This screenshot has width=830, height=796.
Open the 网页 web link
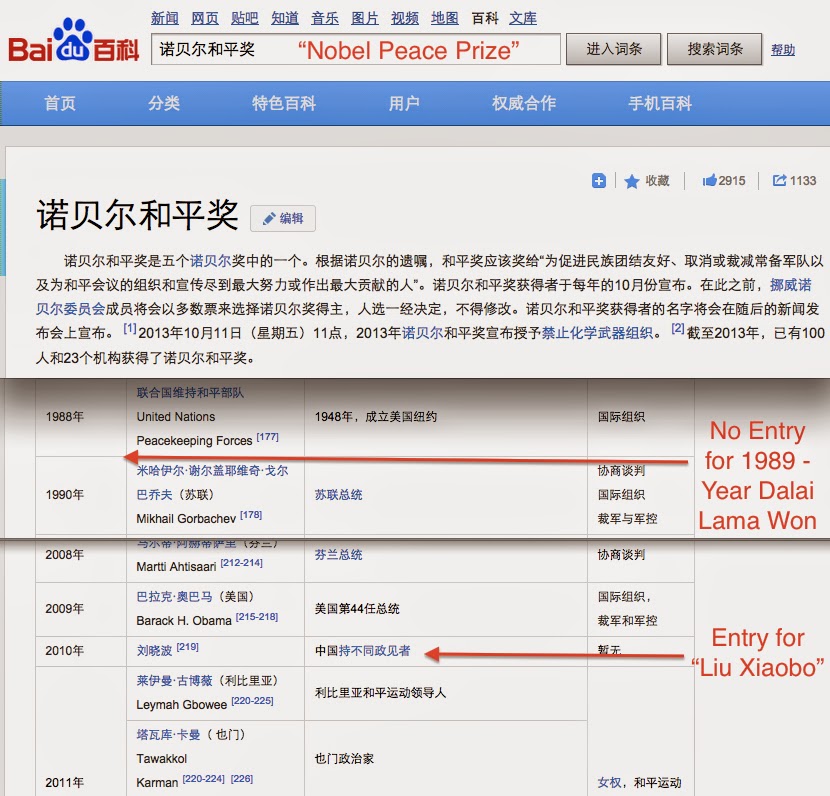205,19
